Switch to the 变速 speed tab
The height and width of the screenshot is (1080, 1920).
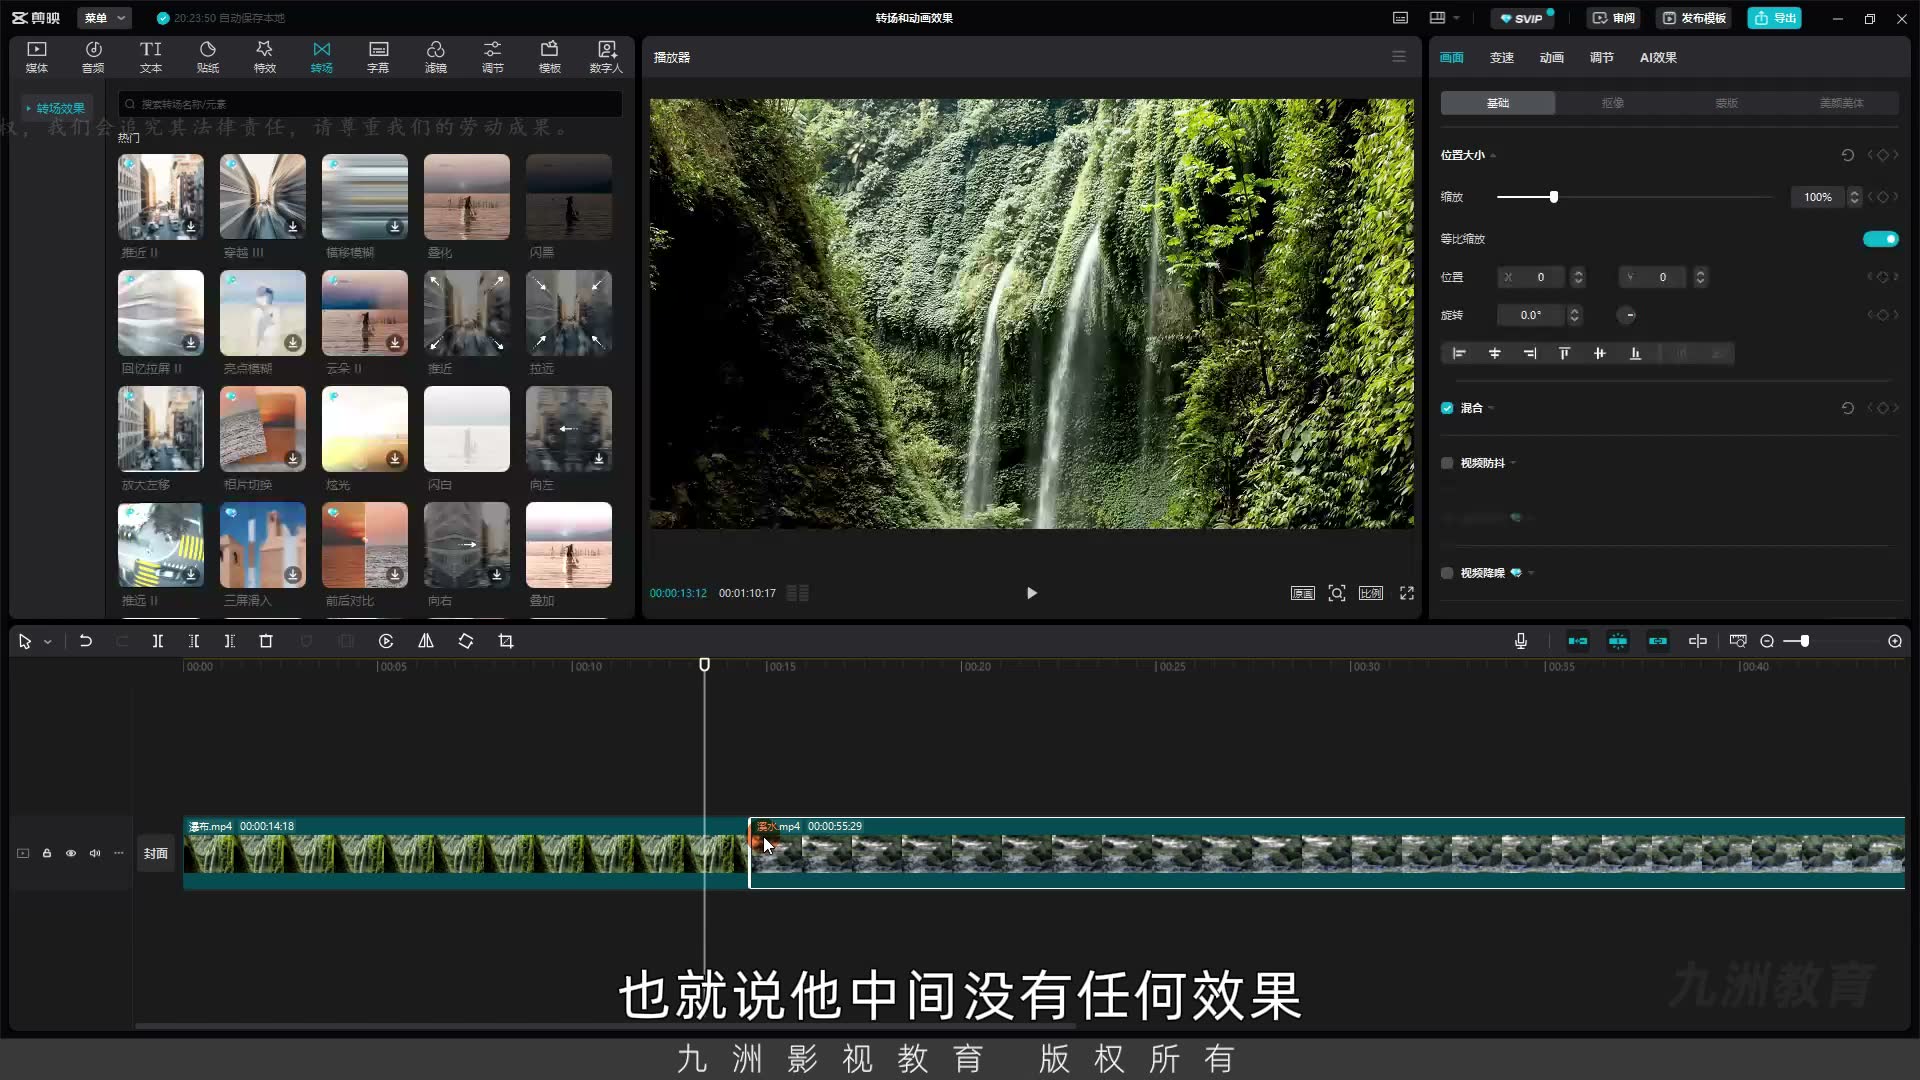1501,57
